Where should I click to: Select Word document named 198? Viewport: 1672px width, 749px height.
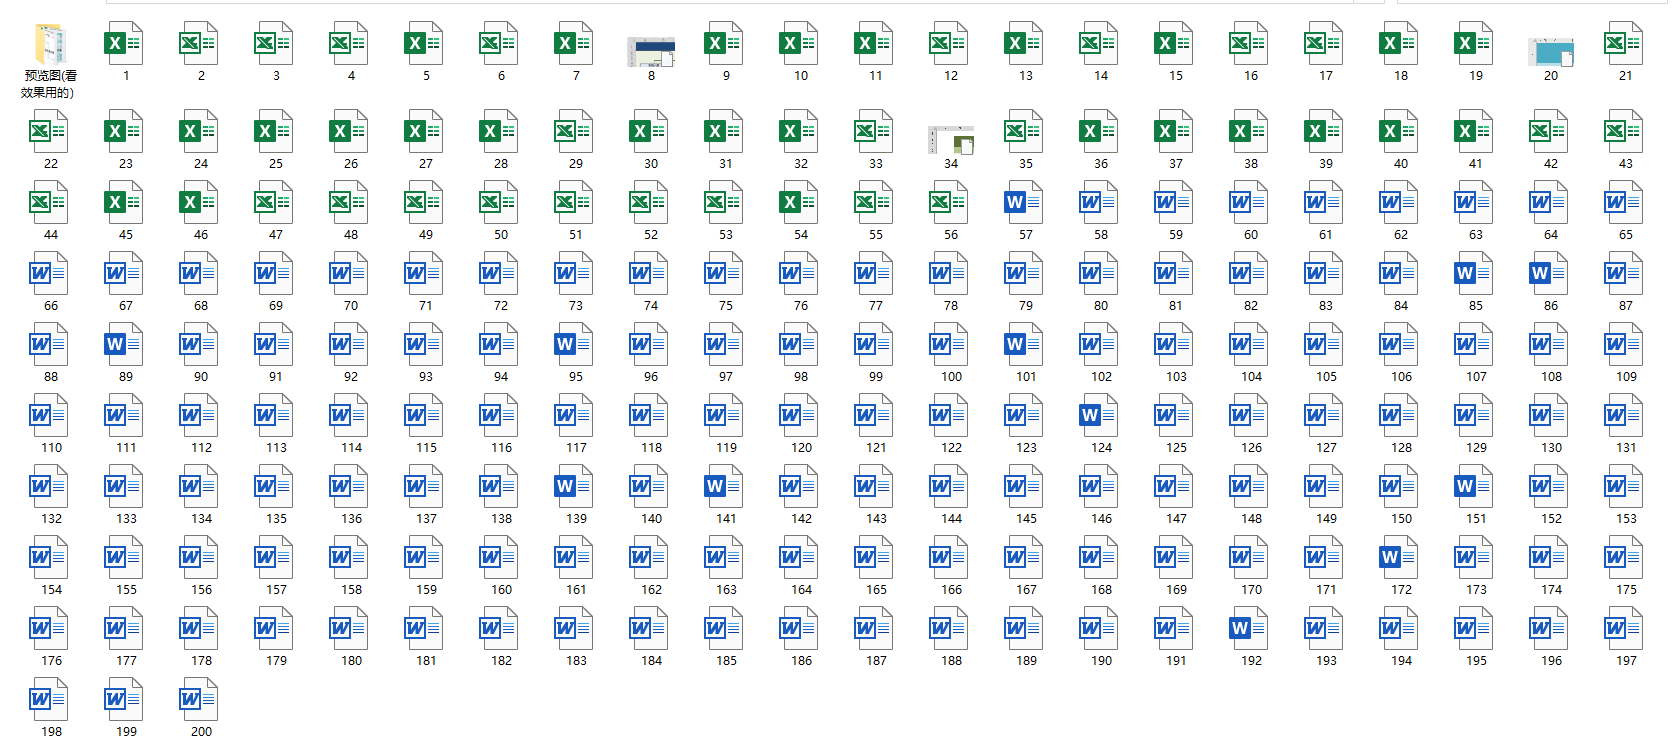point(50,701)
